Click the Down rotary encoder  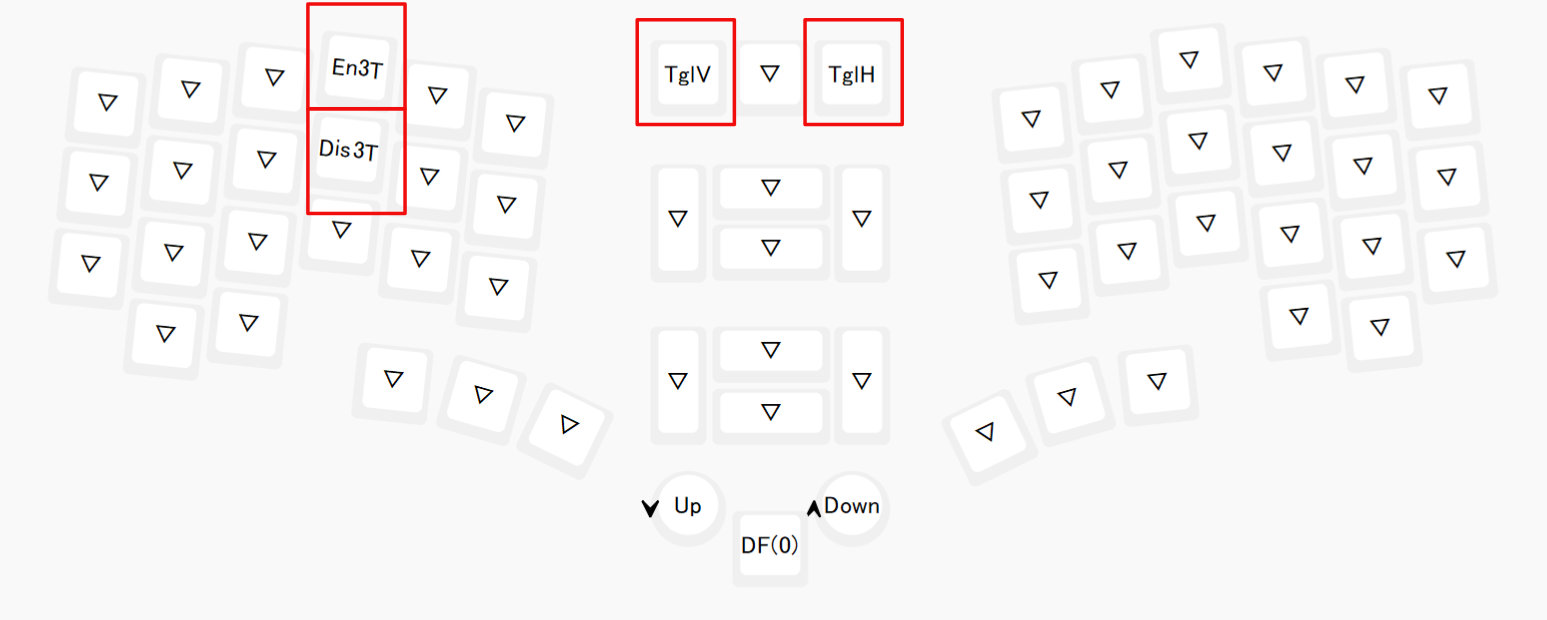(852, 506)
